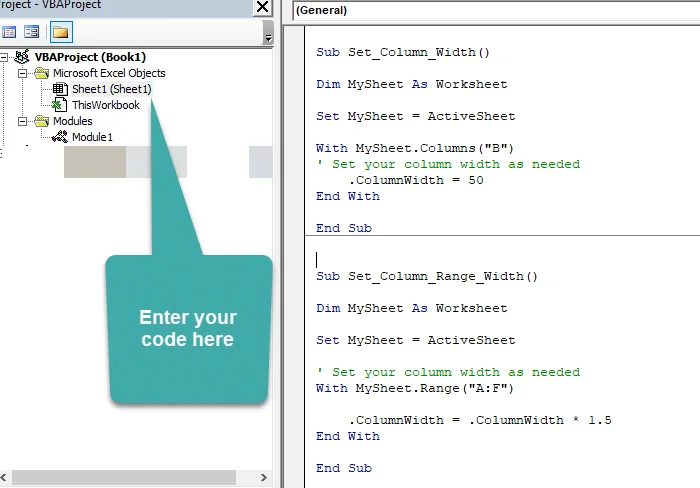Screen dimensions: 700x488
Task: Select Microsoft Excel Objects label
Action: pos(109,73)
